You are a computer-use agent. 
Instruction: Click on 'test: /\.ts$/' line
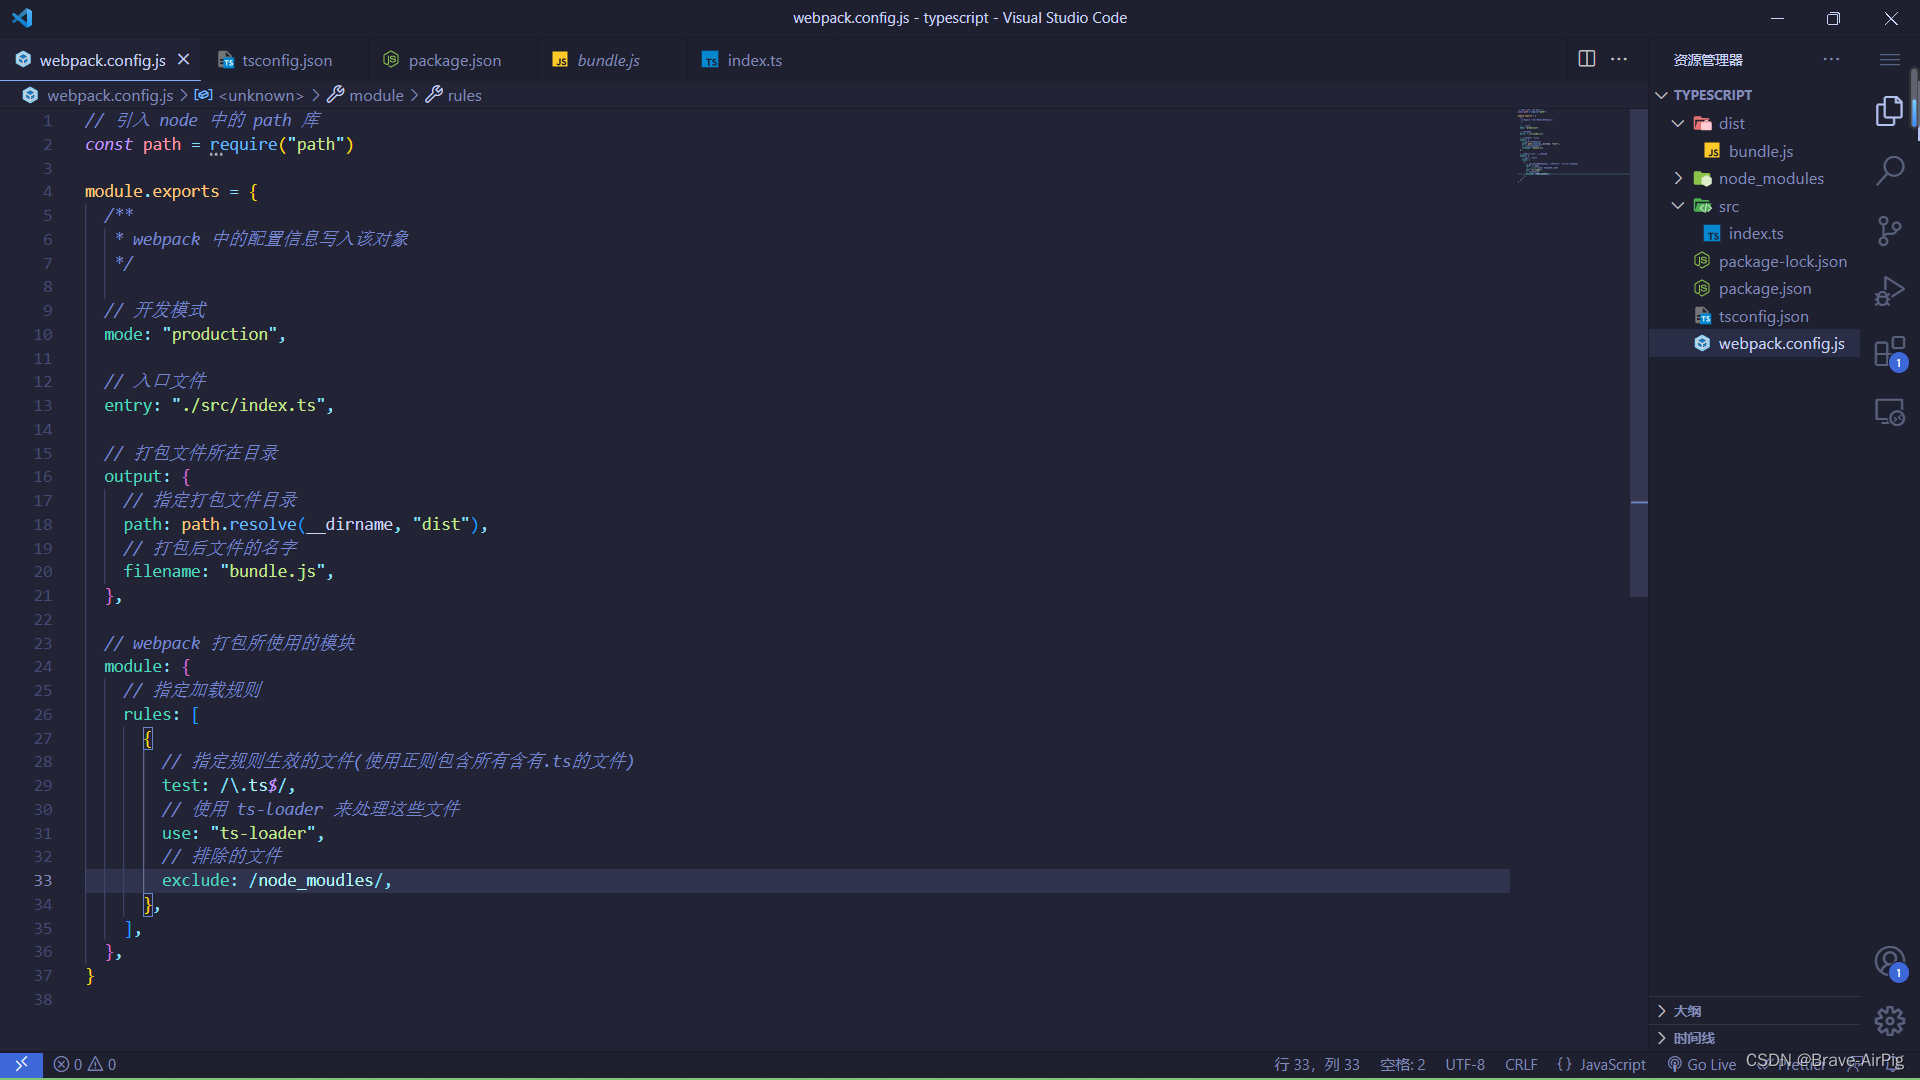click(x=229, y=785)
